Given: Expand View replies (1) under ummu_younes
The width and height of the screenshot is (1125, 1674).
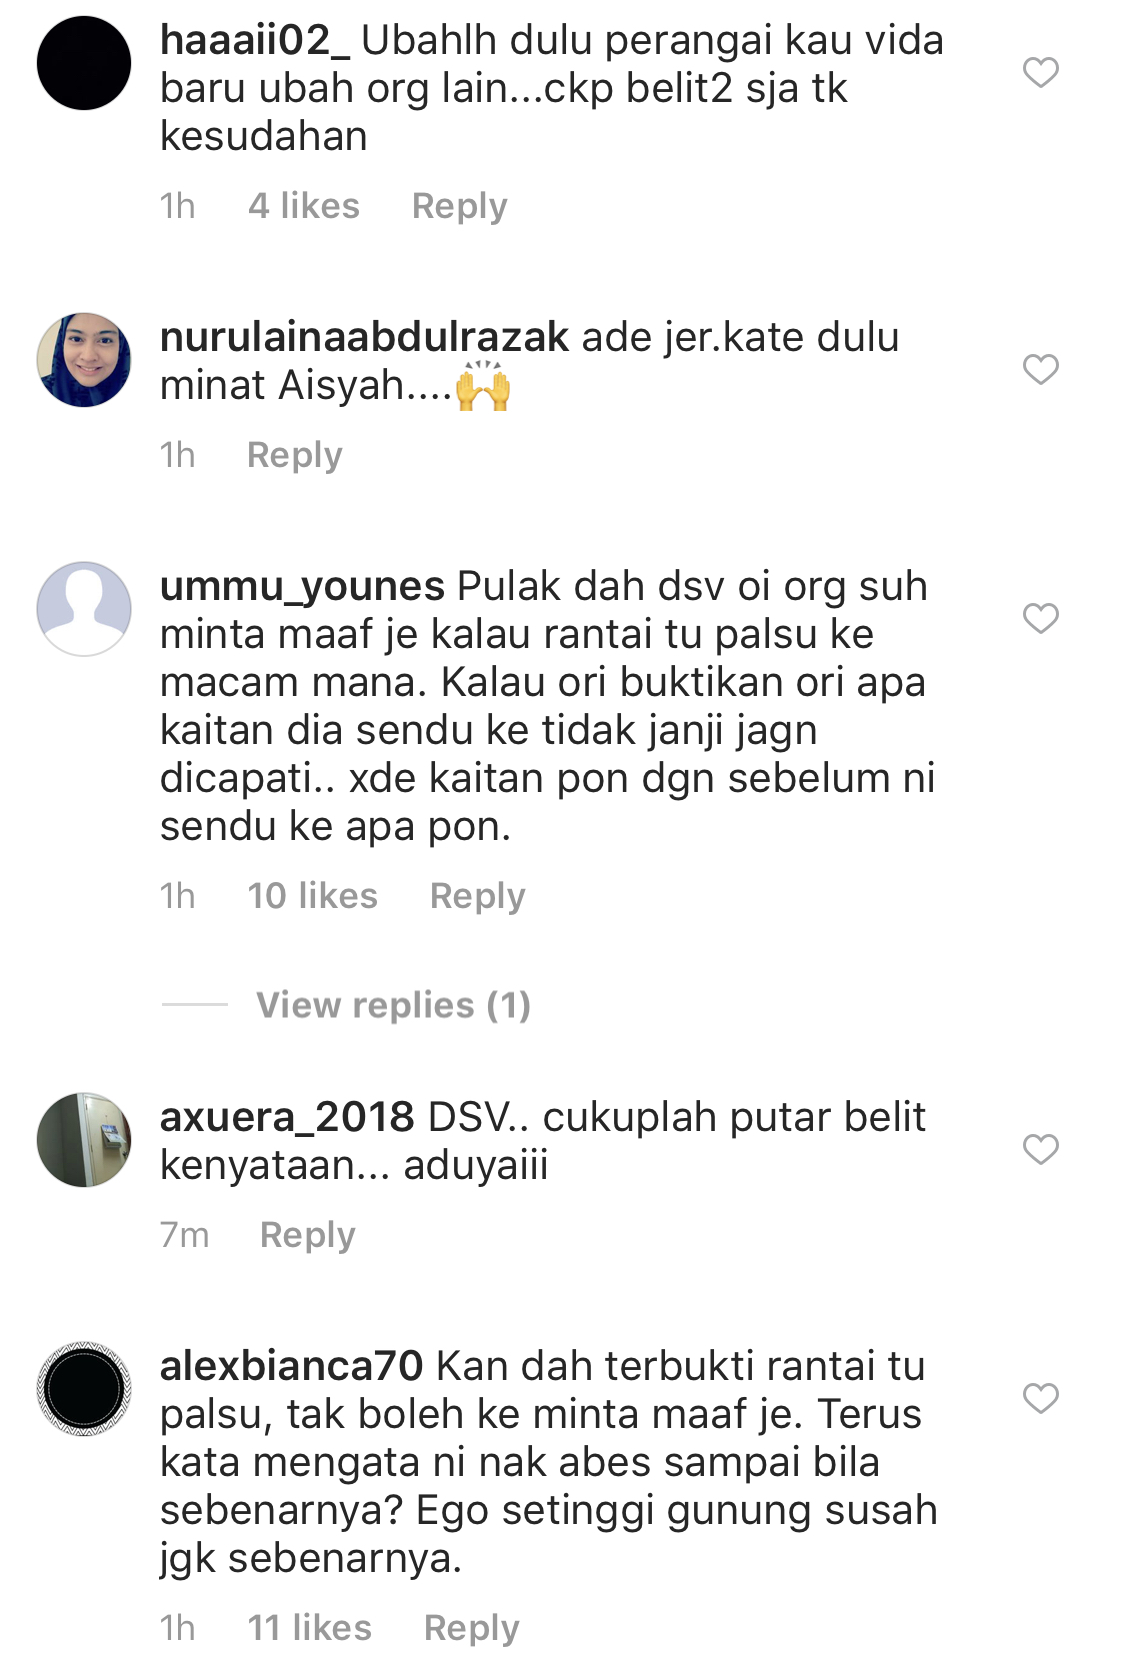Looking at the screenshot, I should [x=393, y=1005].
